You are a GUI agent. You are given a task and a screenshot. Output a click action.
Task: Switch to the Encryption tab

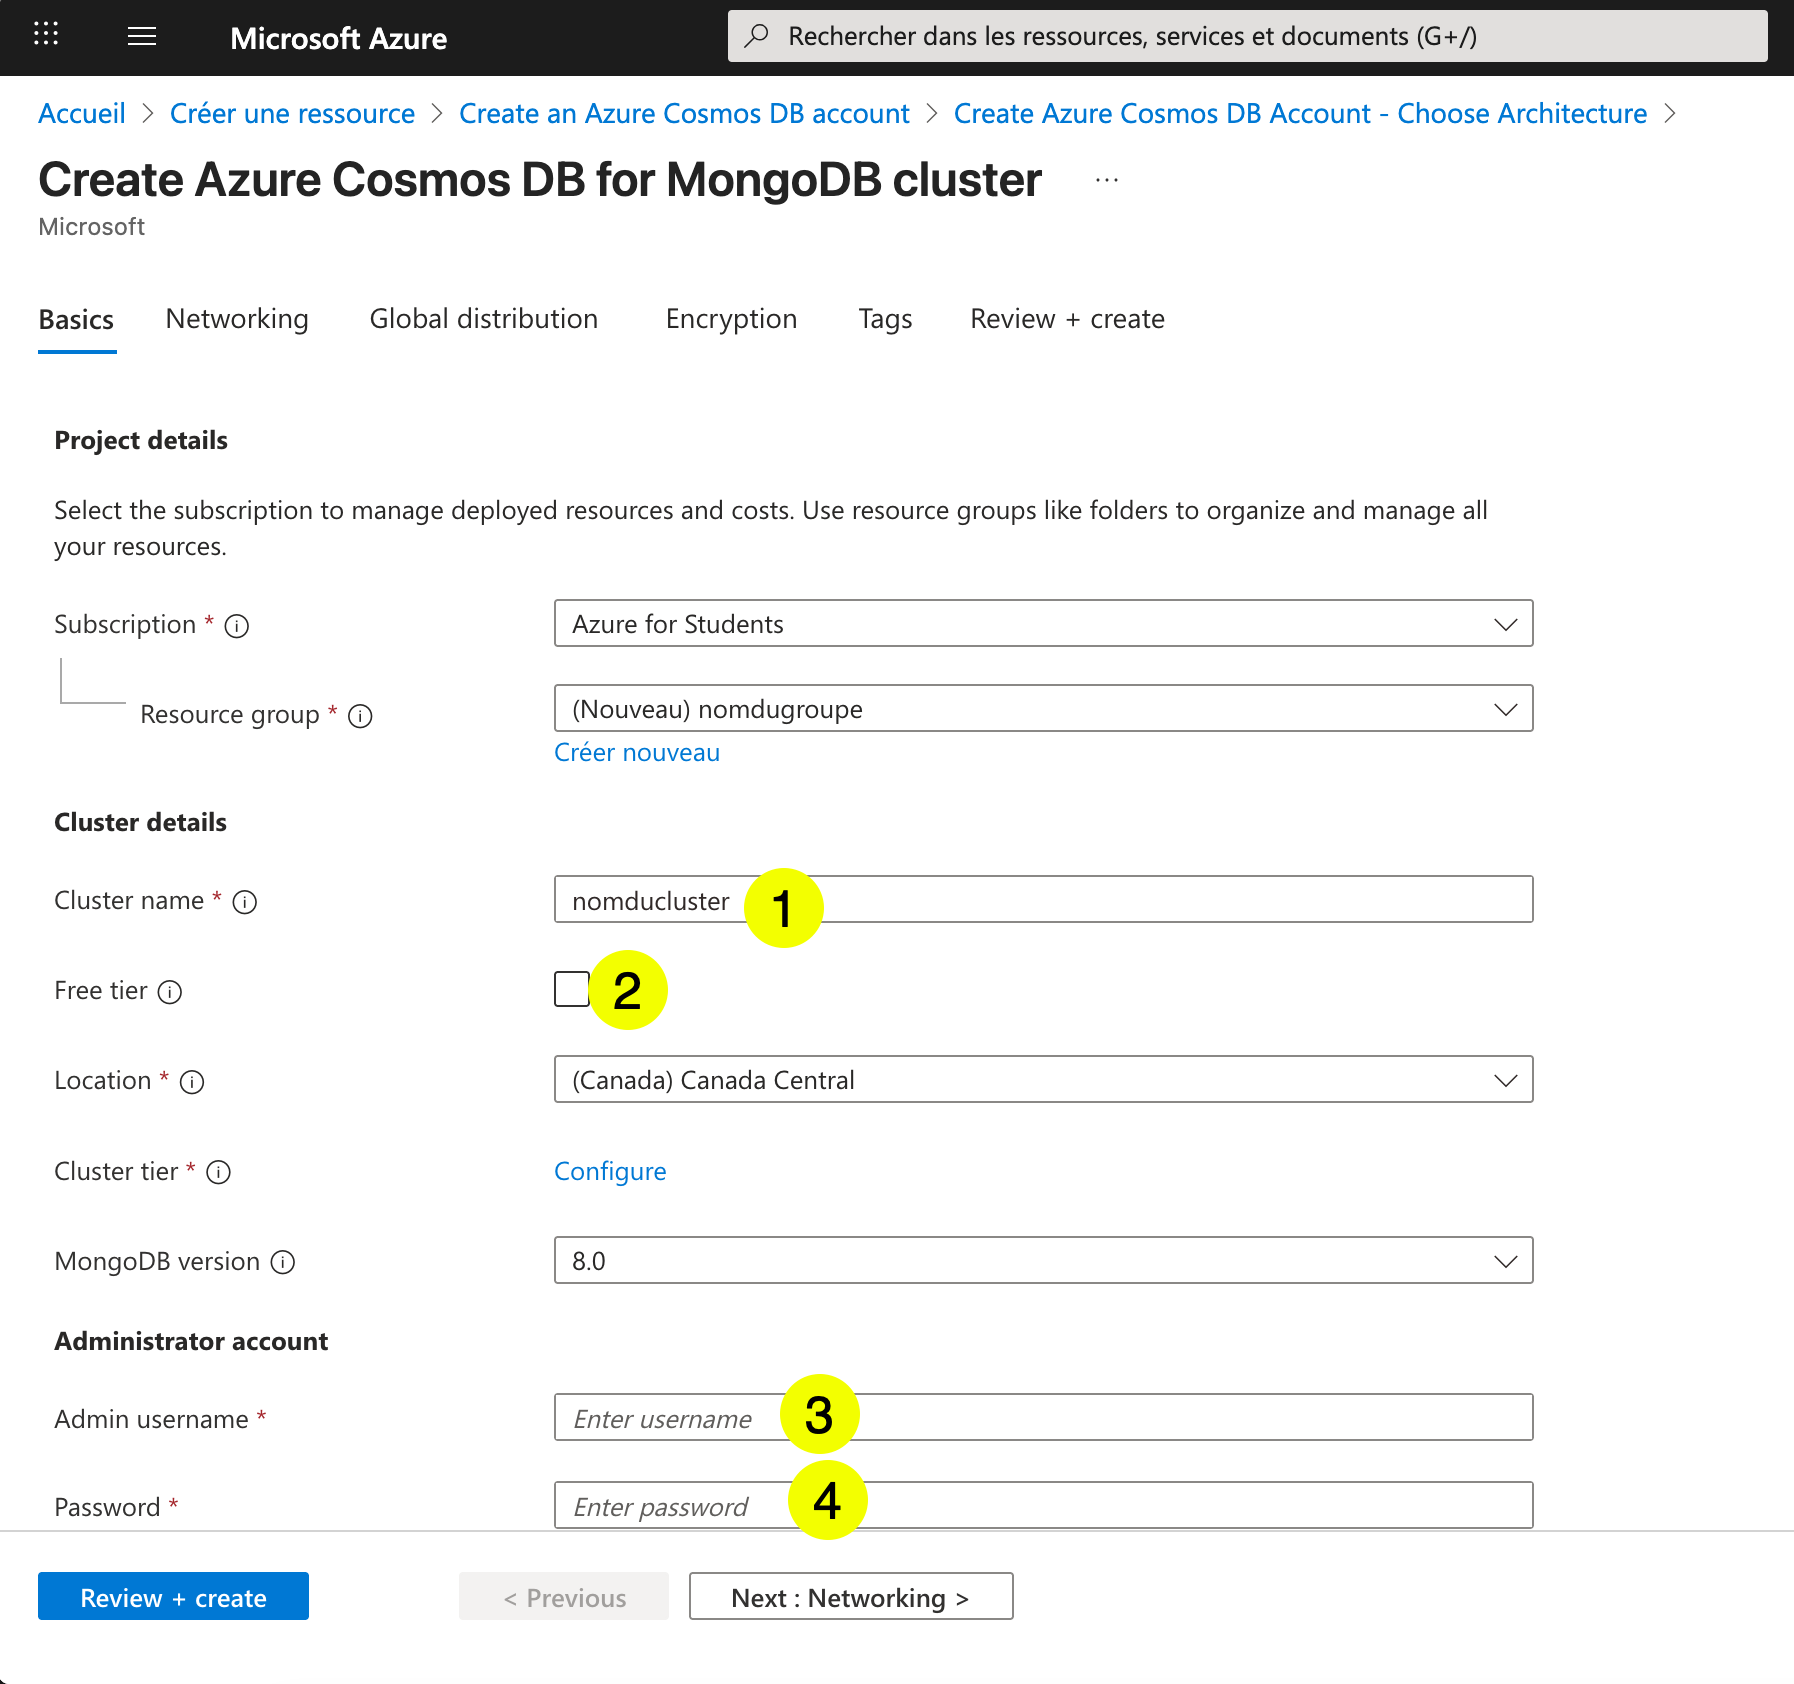click(731, 319)
